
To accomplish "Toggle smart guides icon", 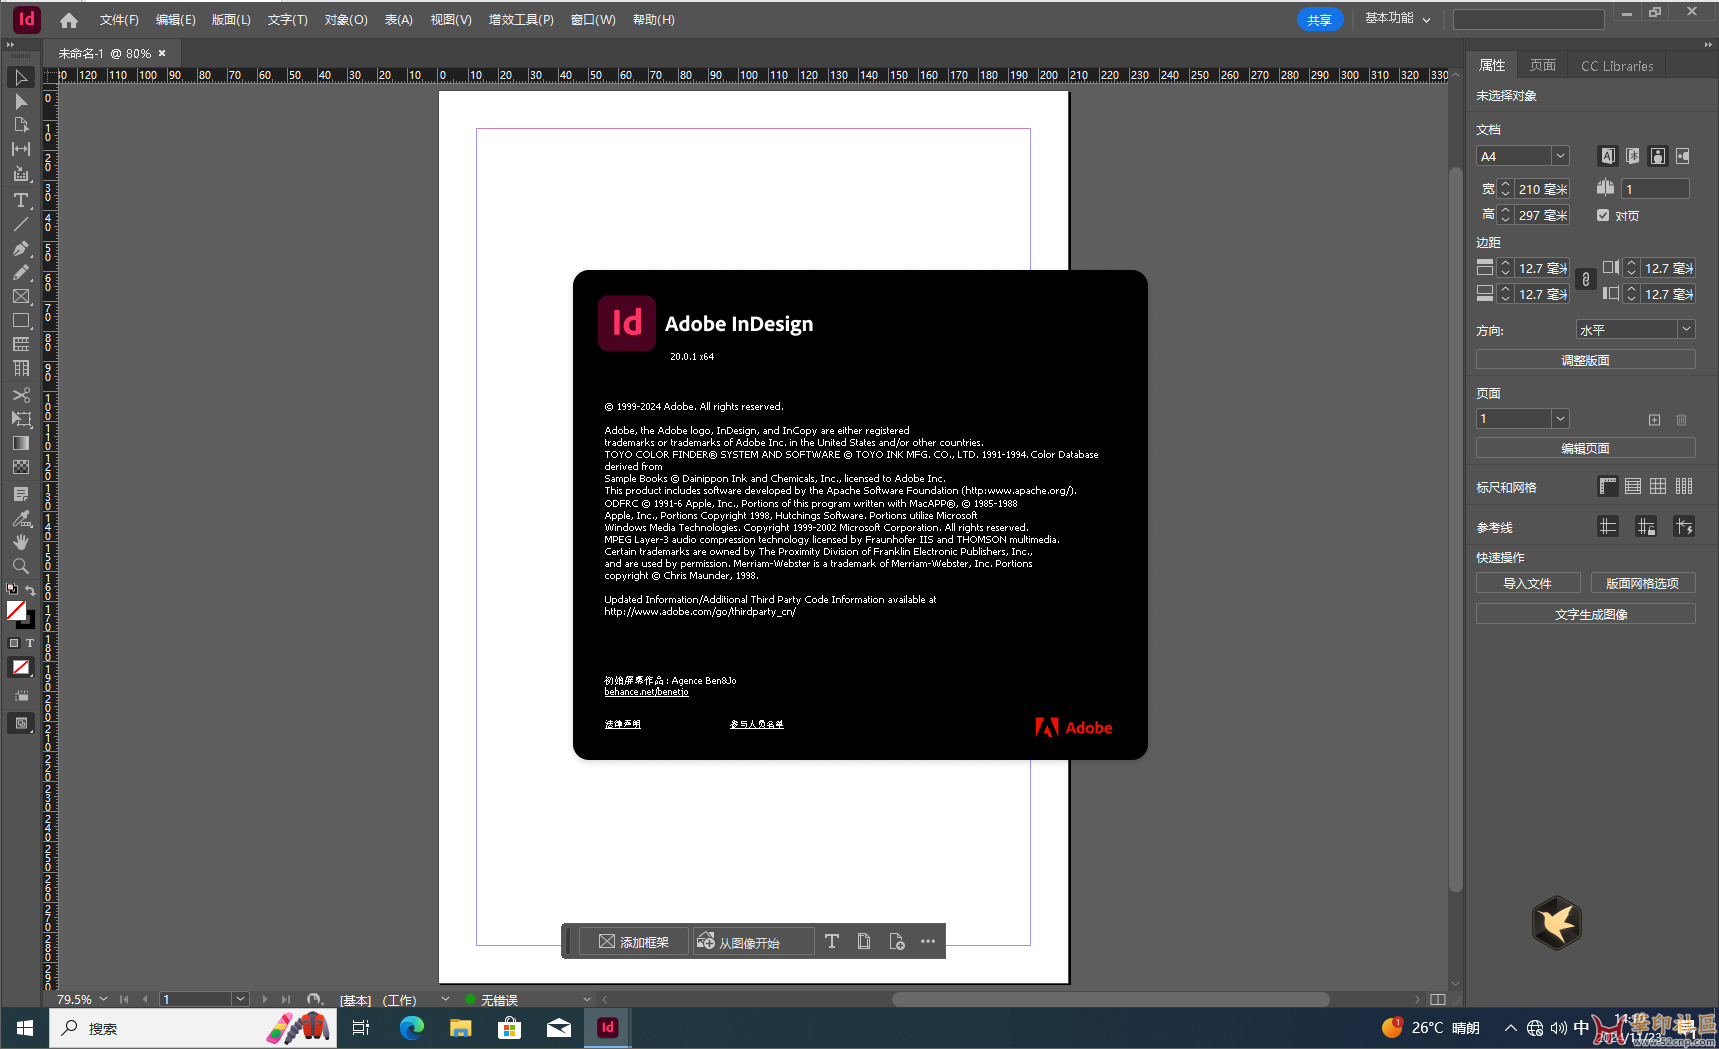I will pyautogui.click(x=1684, y=527).
